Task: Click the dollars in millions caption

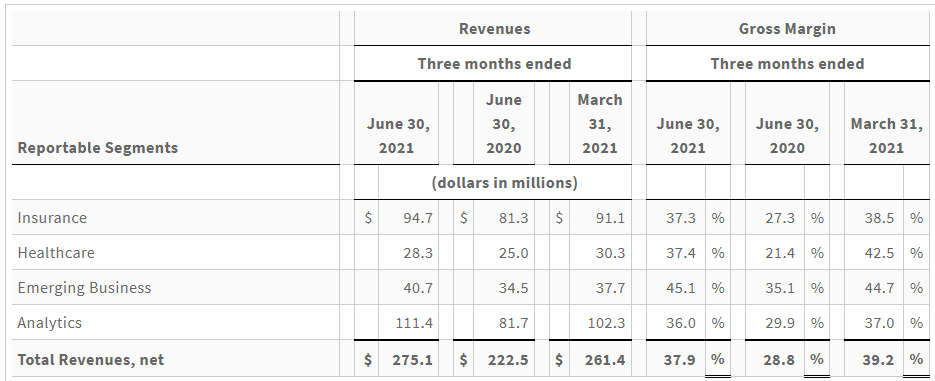Action: 504,182
